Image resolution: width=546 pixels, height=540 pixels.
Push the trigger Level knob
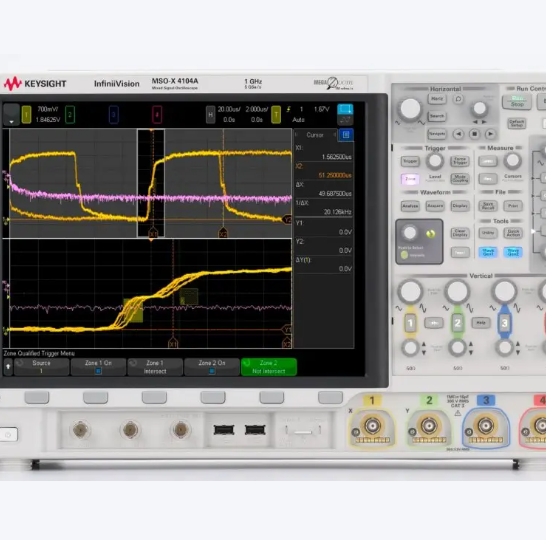pyautogui.click(x=435, y=161)
